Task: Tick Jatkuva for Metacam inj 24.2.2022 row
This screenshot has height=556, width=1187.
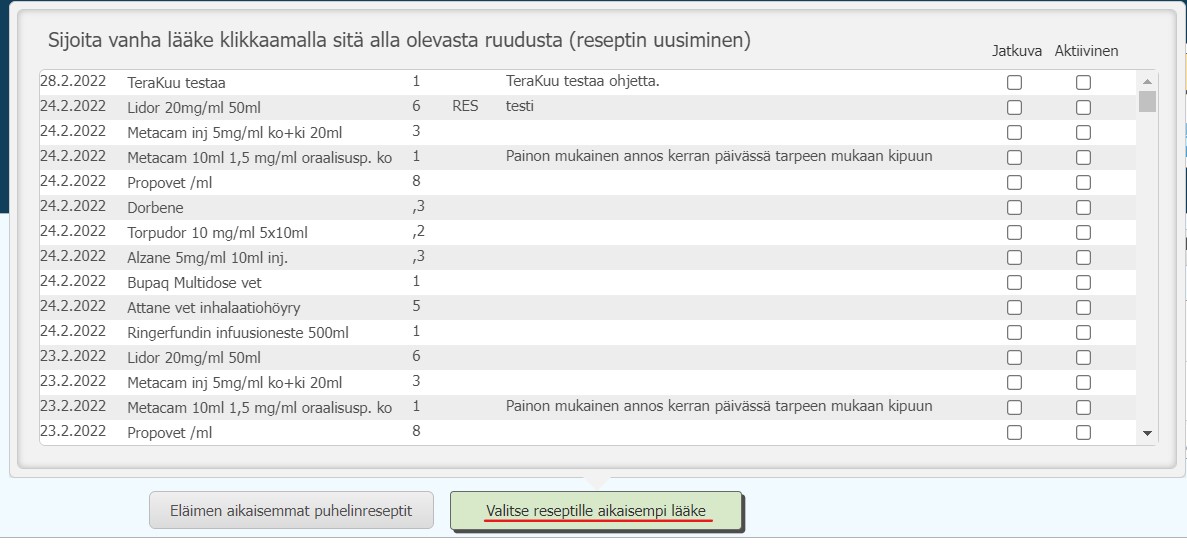Action: click(x=1014, y=133)
